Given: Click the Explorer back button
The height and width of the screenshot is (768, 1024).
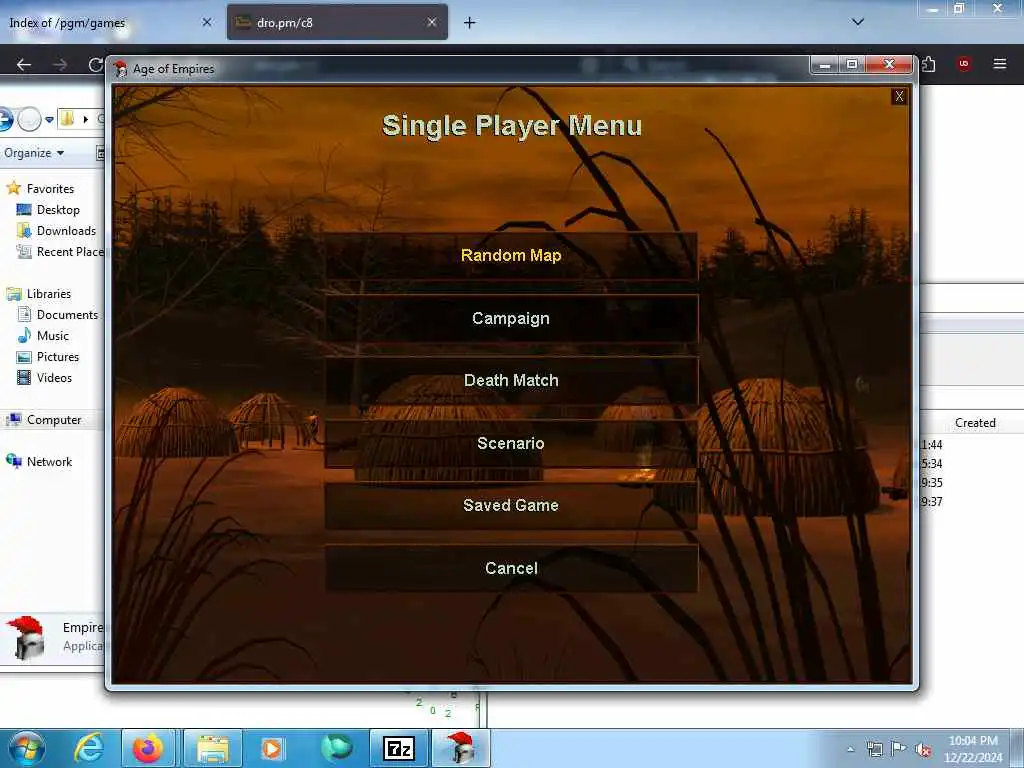Looking at the screenshot, I should 5,120.
